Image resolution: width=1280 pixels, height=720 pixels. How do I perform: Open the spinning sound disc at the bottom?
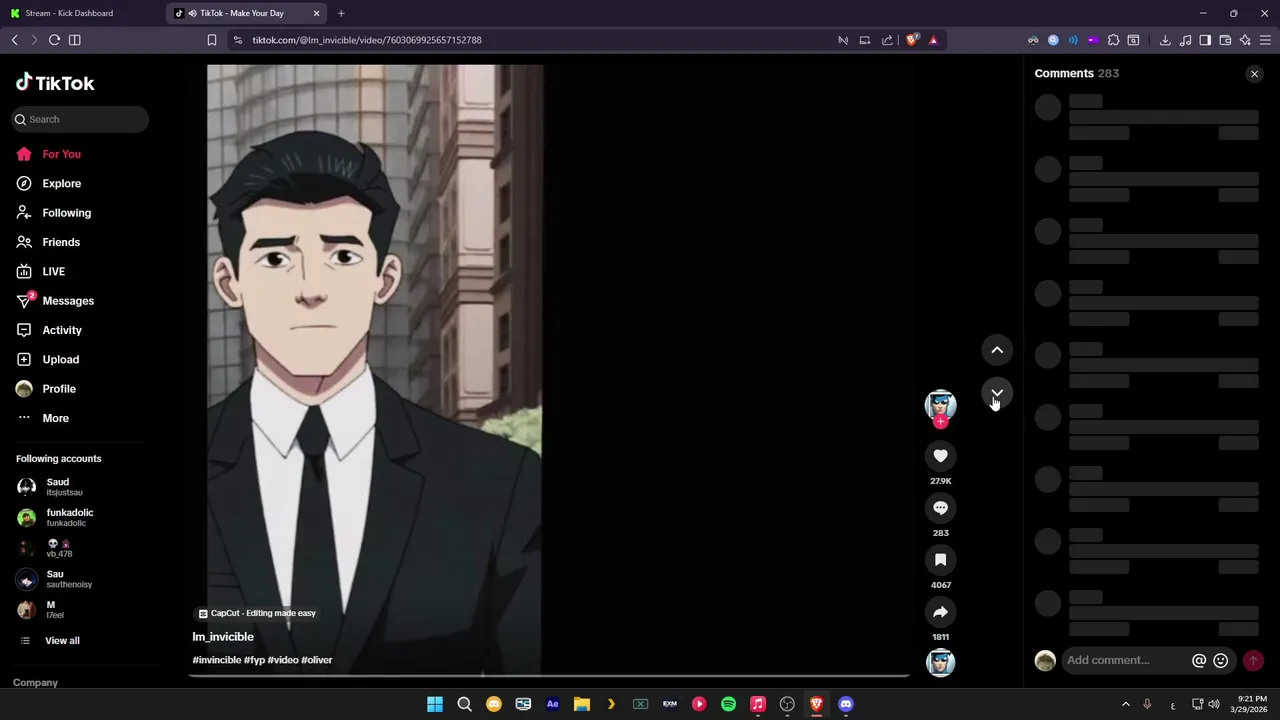(940, 663)
